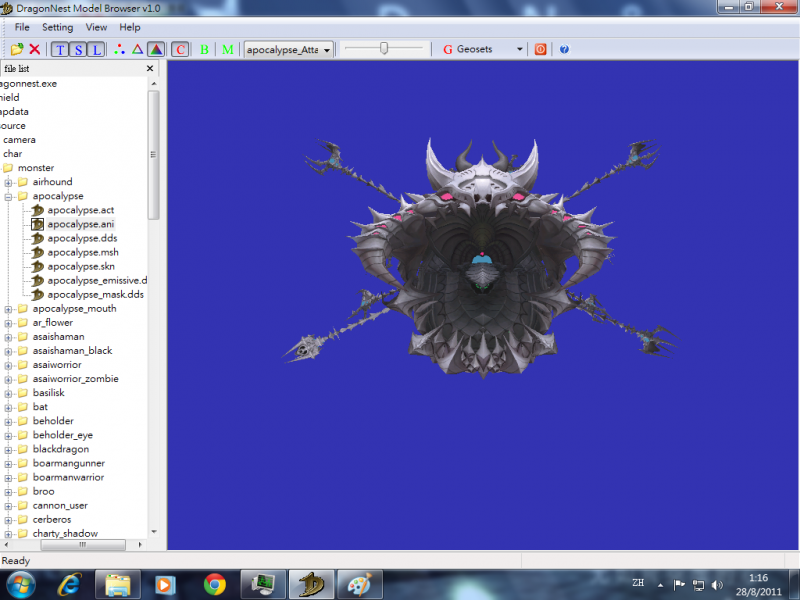Expand the asaishaman_black folder

(x=8, y=352)
